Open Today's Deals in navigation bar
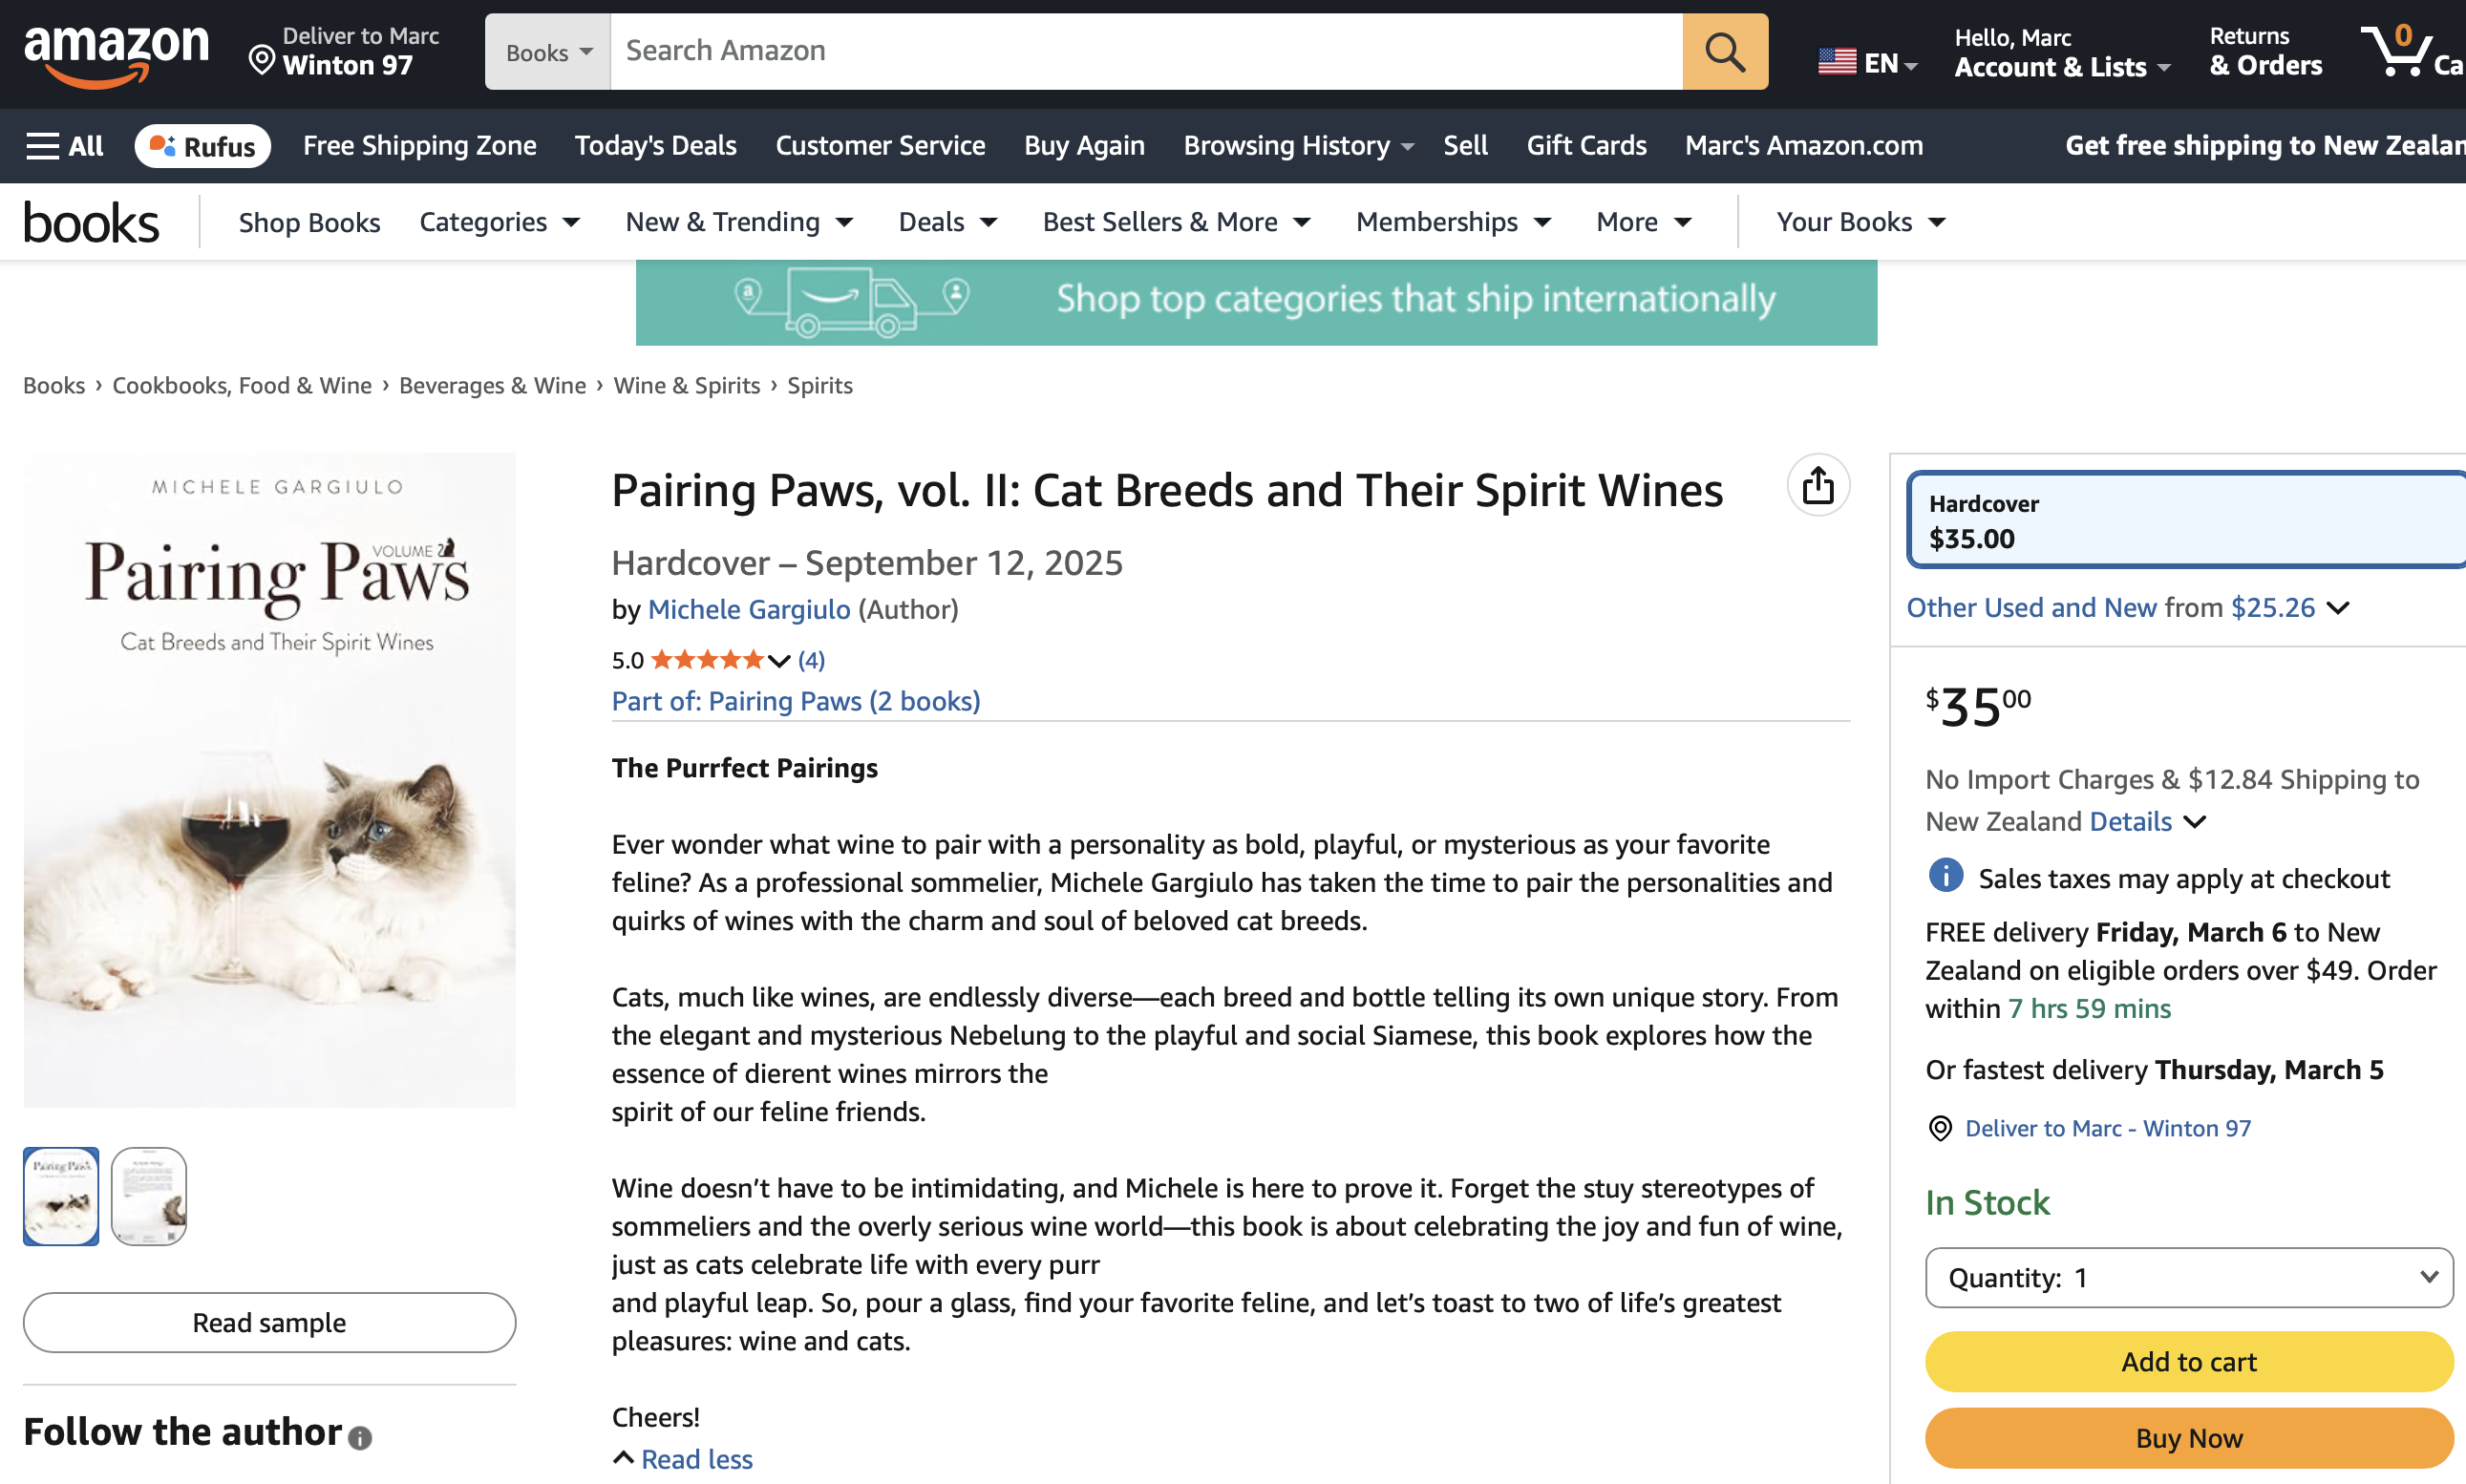Screen dimensions: 2466x1484 tap(655, 146)
